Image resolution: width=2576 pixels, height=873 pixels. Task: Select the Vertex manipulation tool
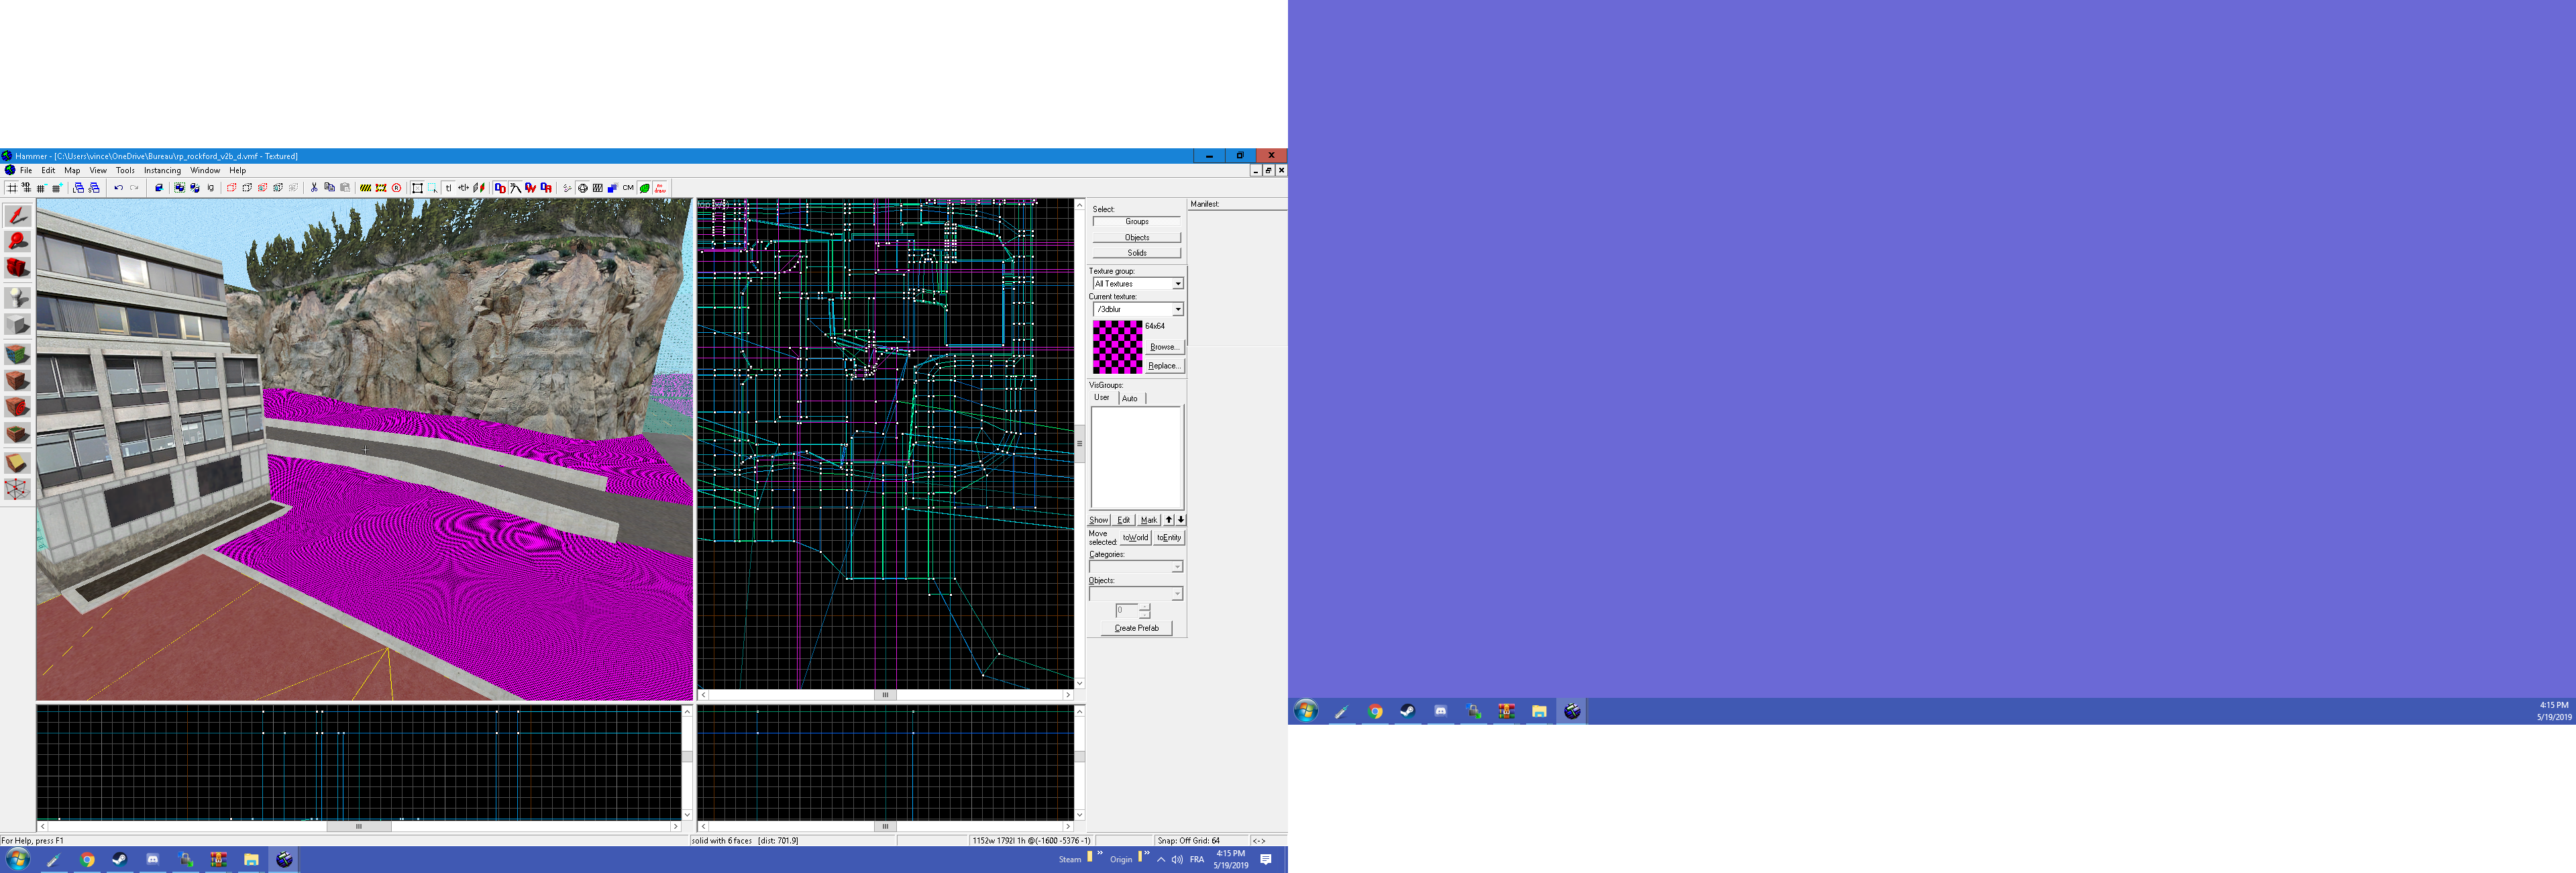(x=18, y=489)
